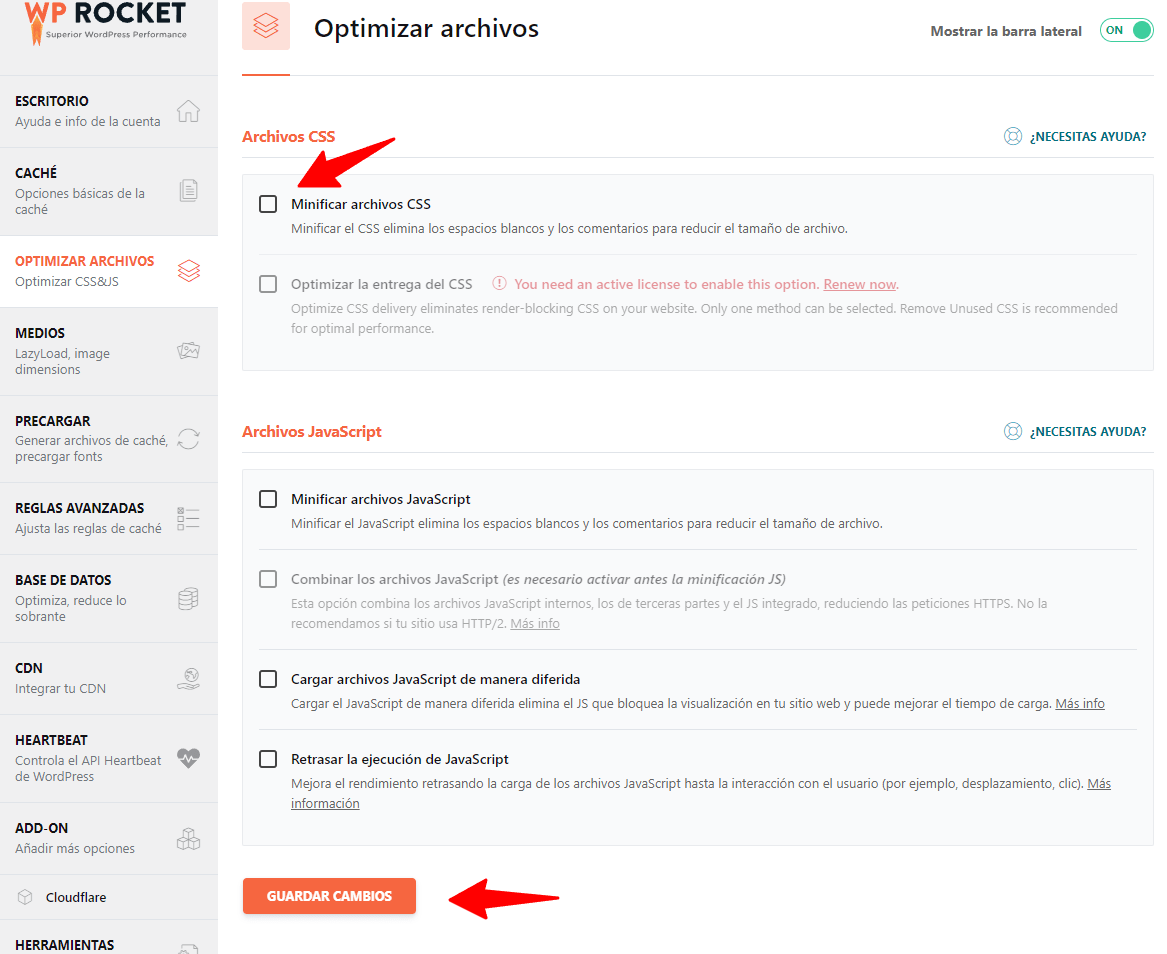
Task: Enable Minificar archivos CSS checkbox
Action: click(x=268, y=204)
